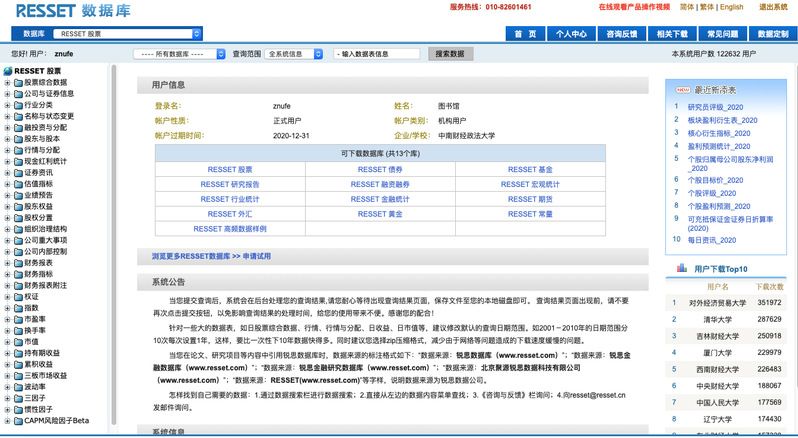Select the 三板市场收益 tree item label

pyautogui.click(x=45, y=375)
